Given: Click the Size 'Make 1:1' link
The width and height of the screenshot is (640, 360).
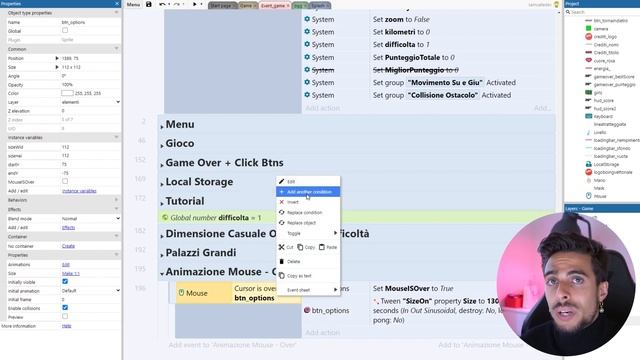Looking at the screenshot, I should [71, 273].
